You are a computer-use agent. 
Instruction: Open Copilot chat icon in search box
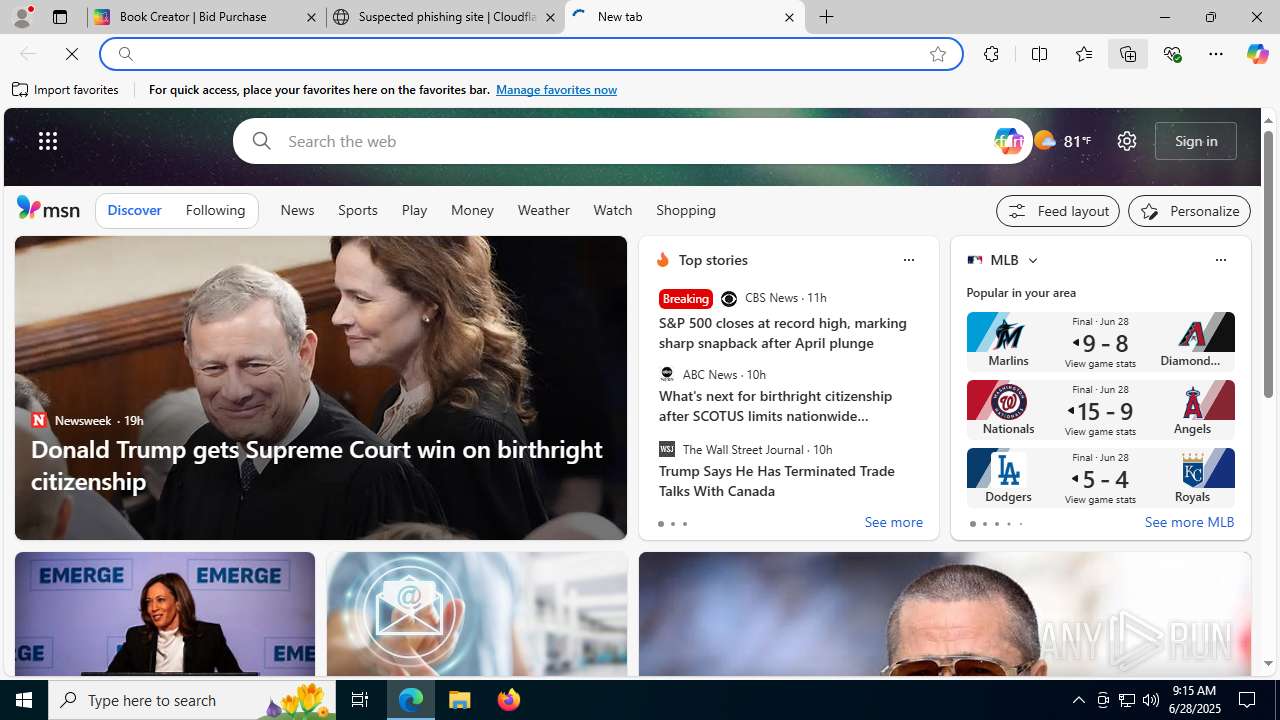(x=1009, y=141)
